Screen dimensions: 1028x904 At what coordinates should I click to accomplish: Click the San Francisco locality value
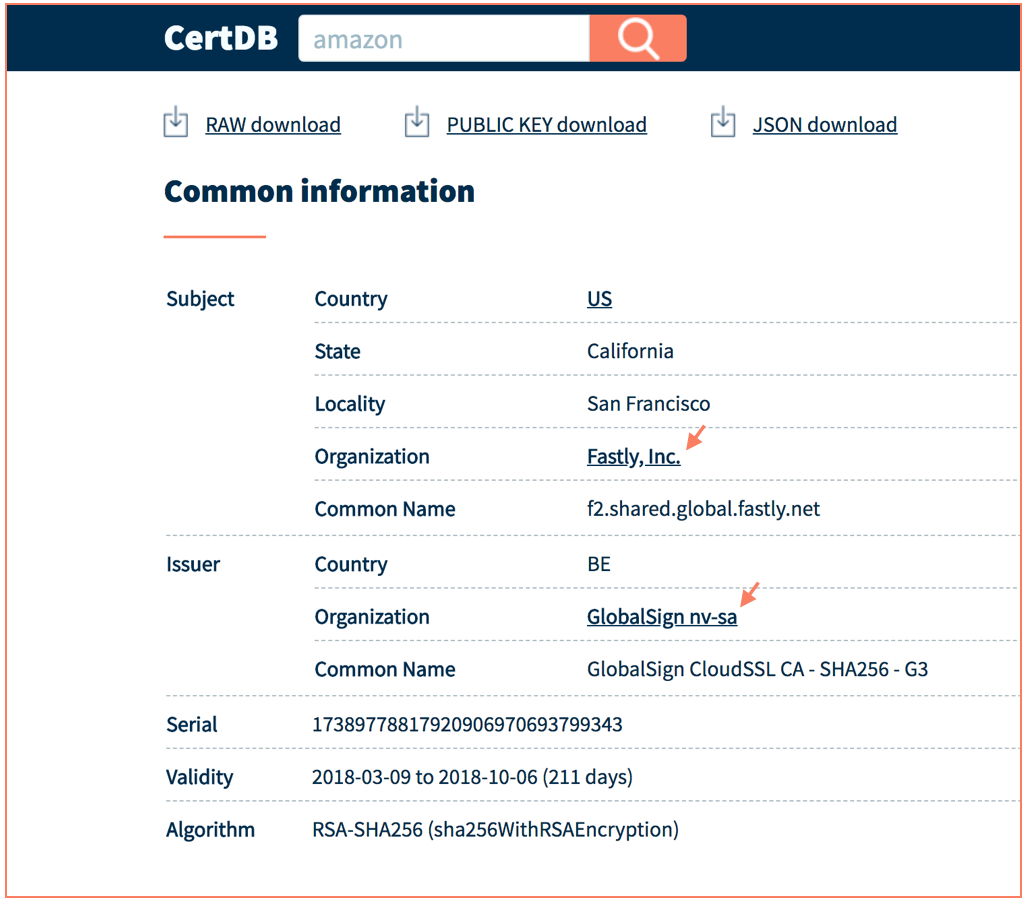tap(648, 404)
